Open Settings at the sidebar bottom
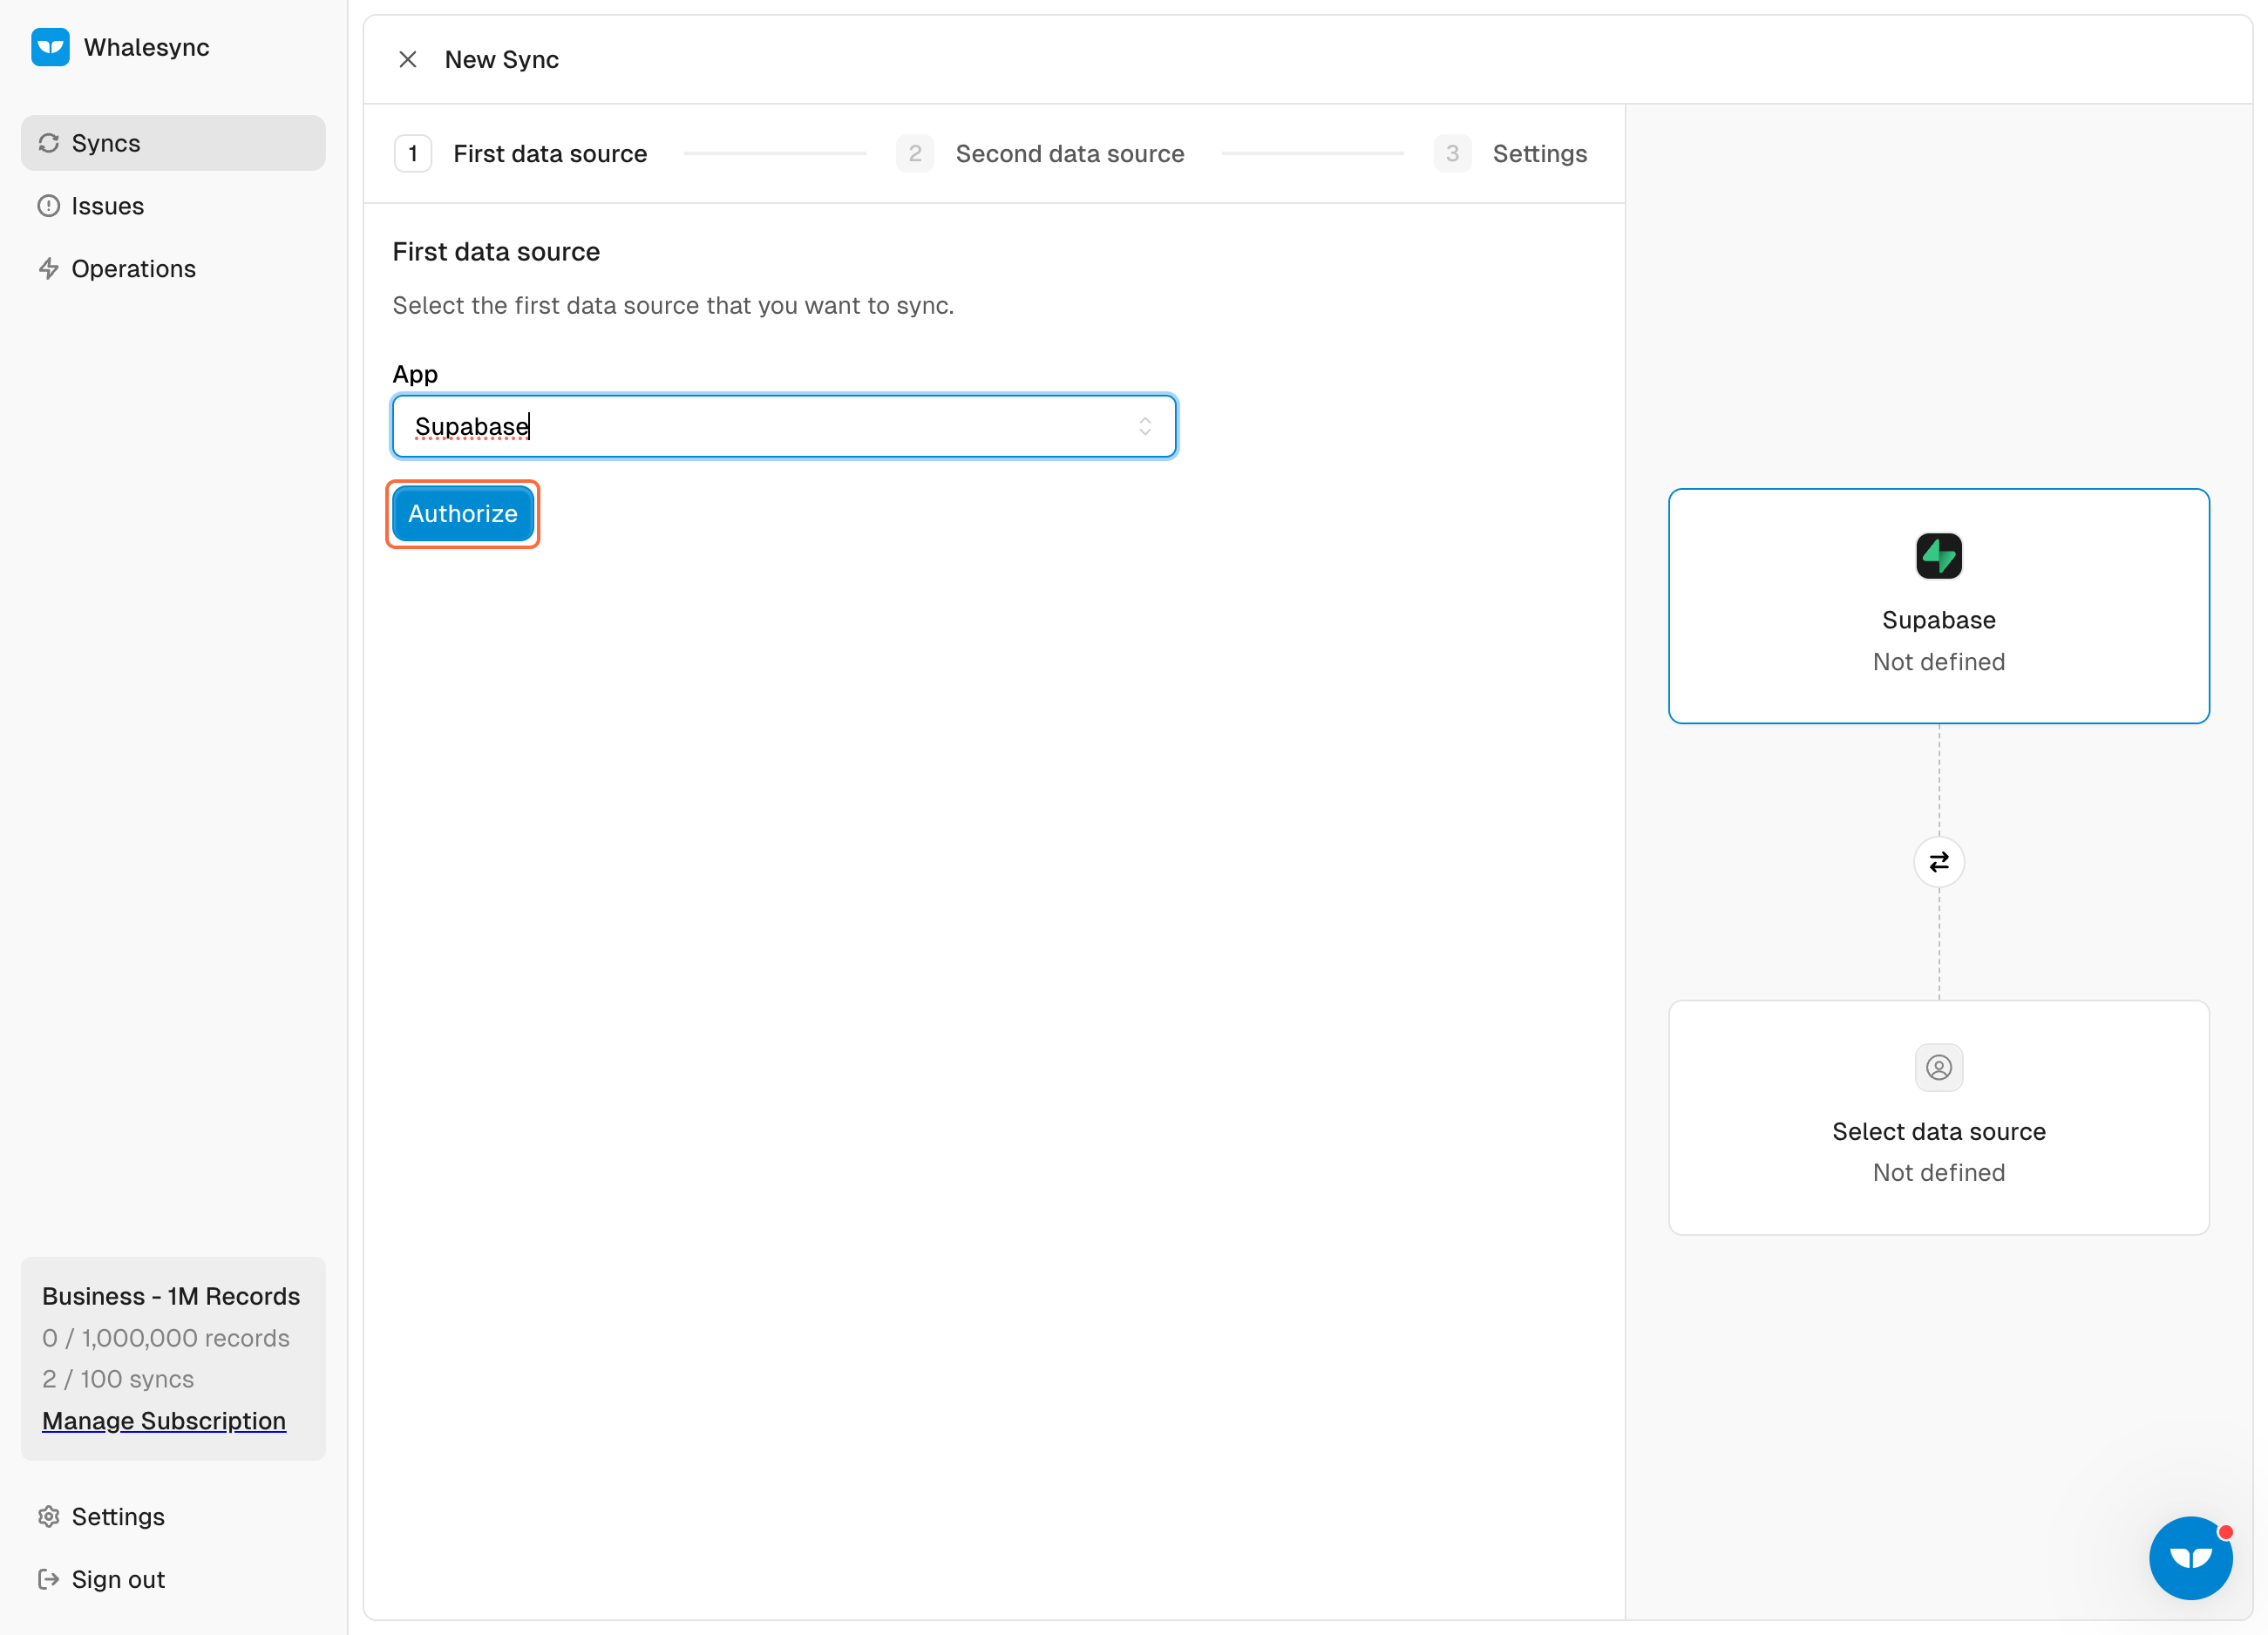Screen dimensions: 2268x1635 173,1517
